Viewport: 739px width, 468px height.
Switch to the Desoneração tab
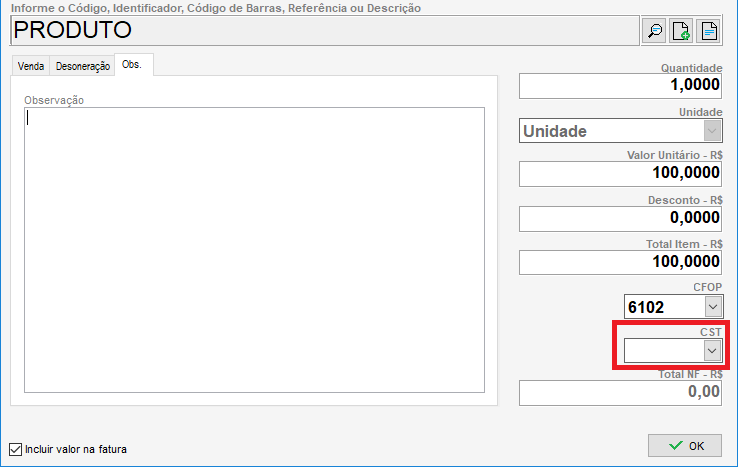tap(82, 66)
